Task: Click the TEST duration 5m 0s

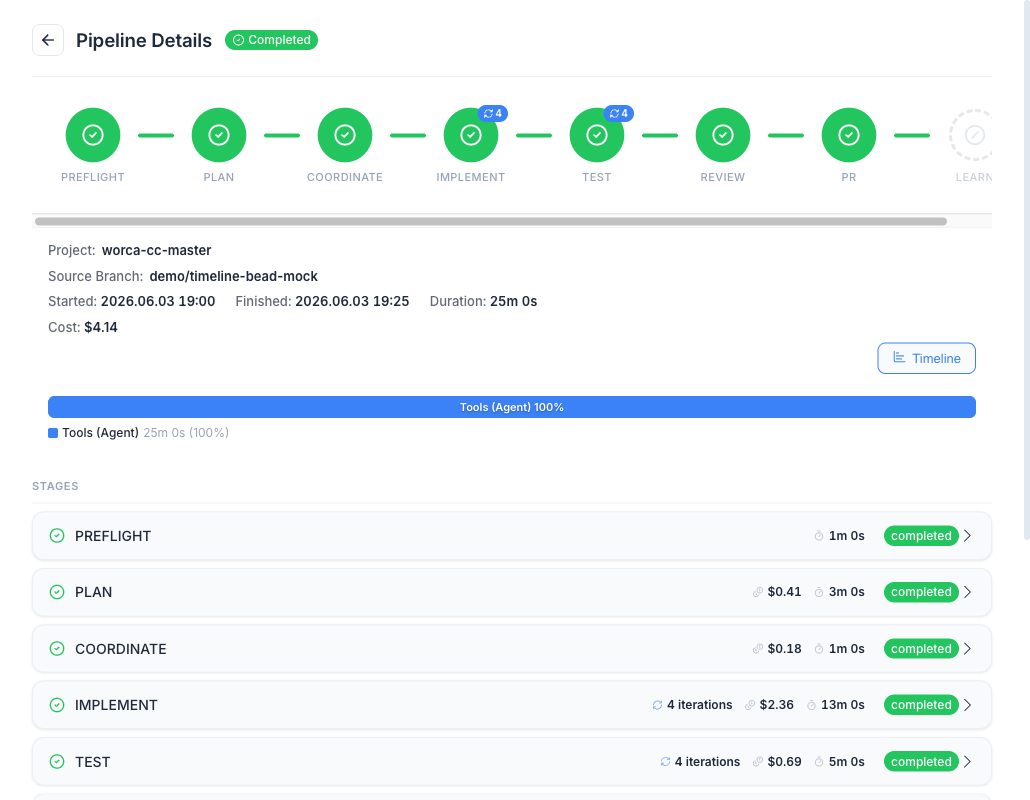Action: click(x=847, y=762)
